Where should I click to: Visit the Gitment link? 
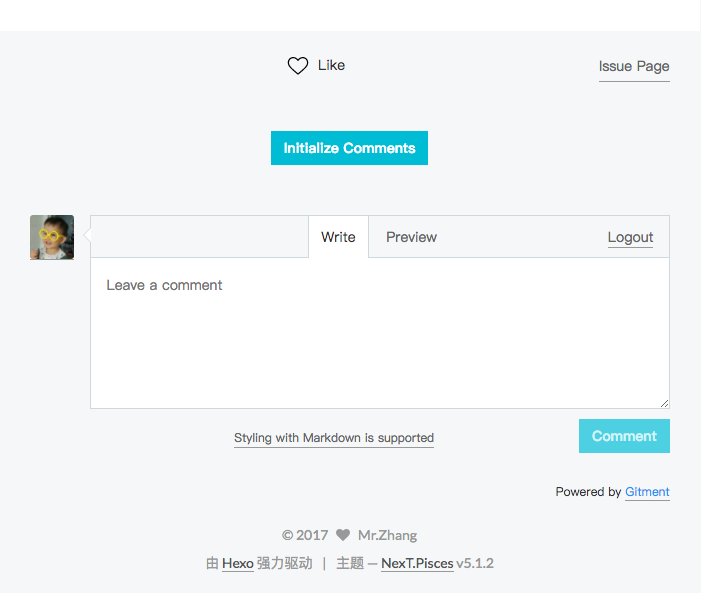pyautogui.click(x=647, y=492)
